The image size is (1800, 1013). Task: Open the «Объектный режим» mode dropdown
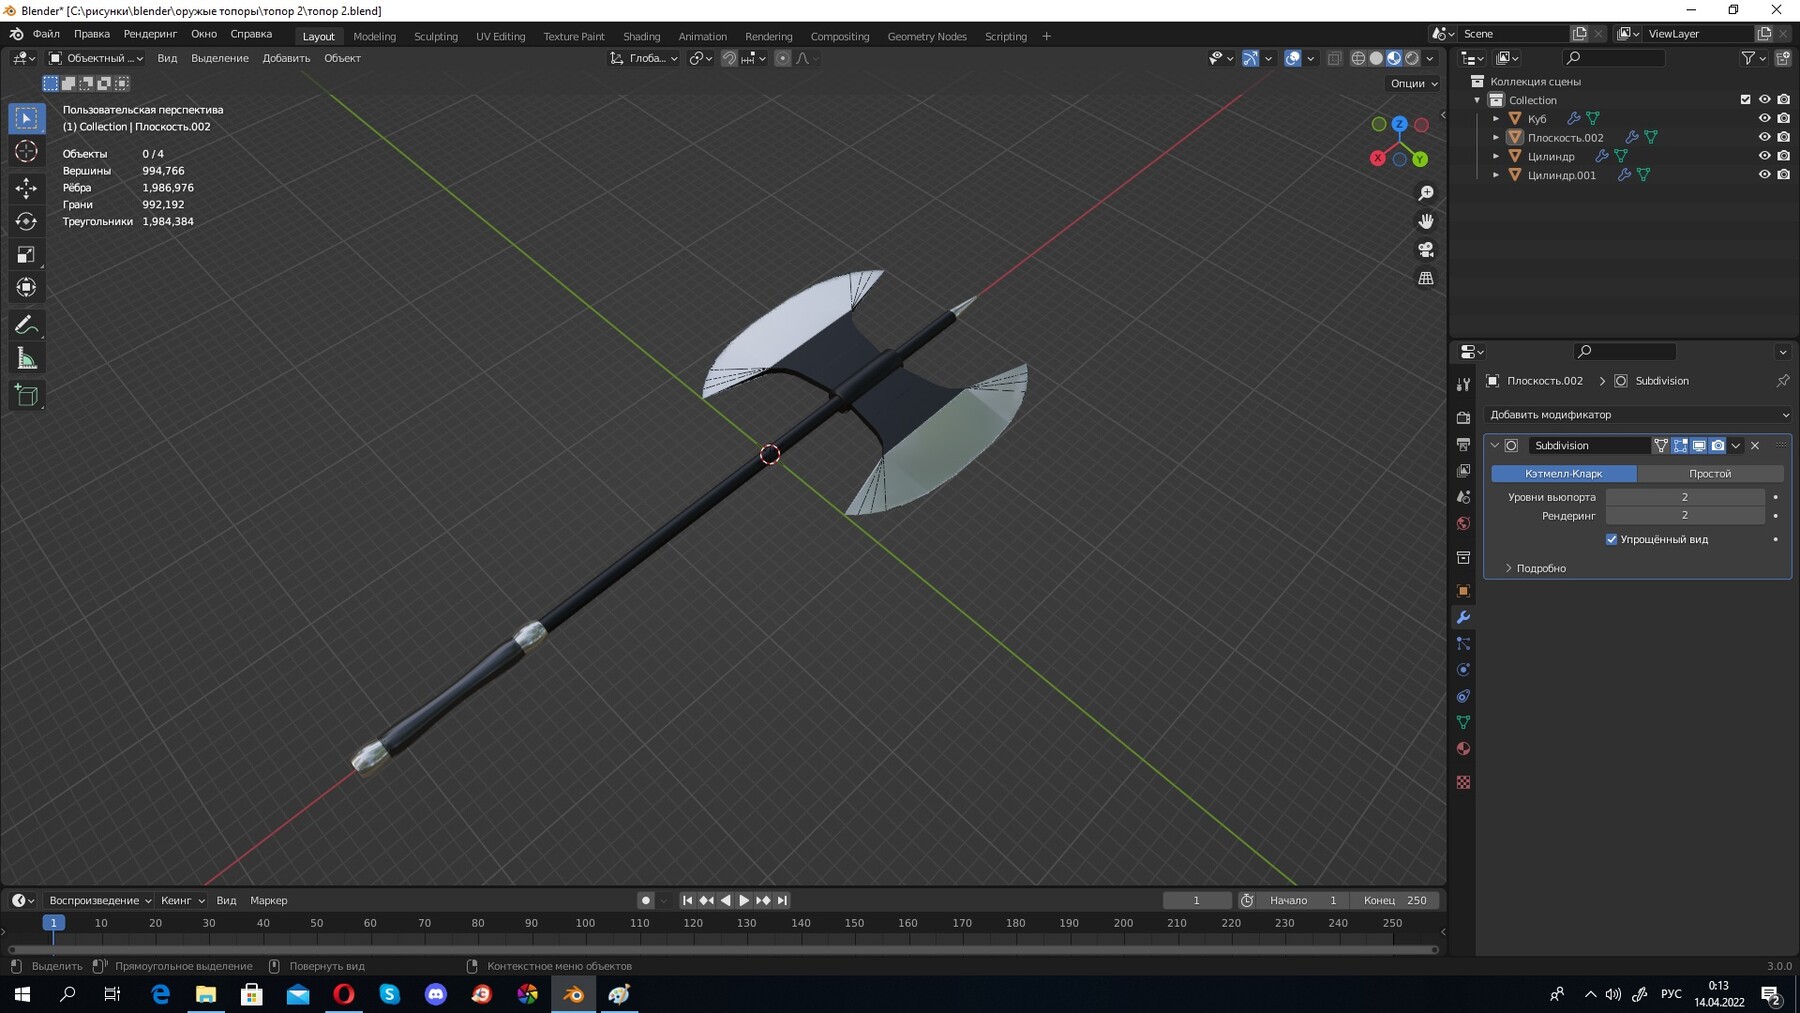pos(95,58)
